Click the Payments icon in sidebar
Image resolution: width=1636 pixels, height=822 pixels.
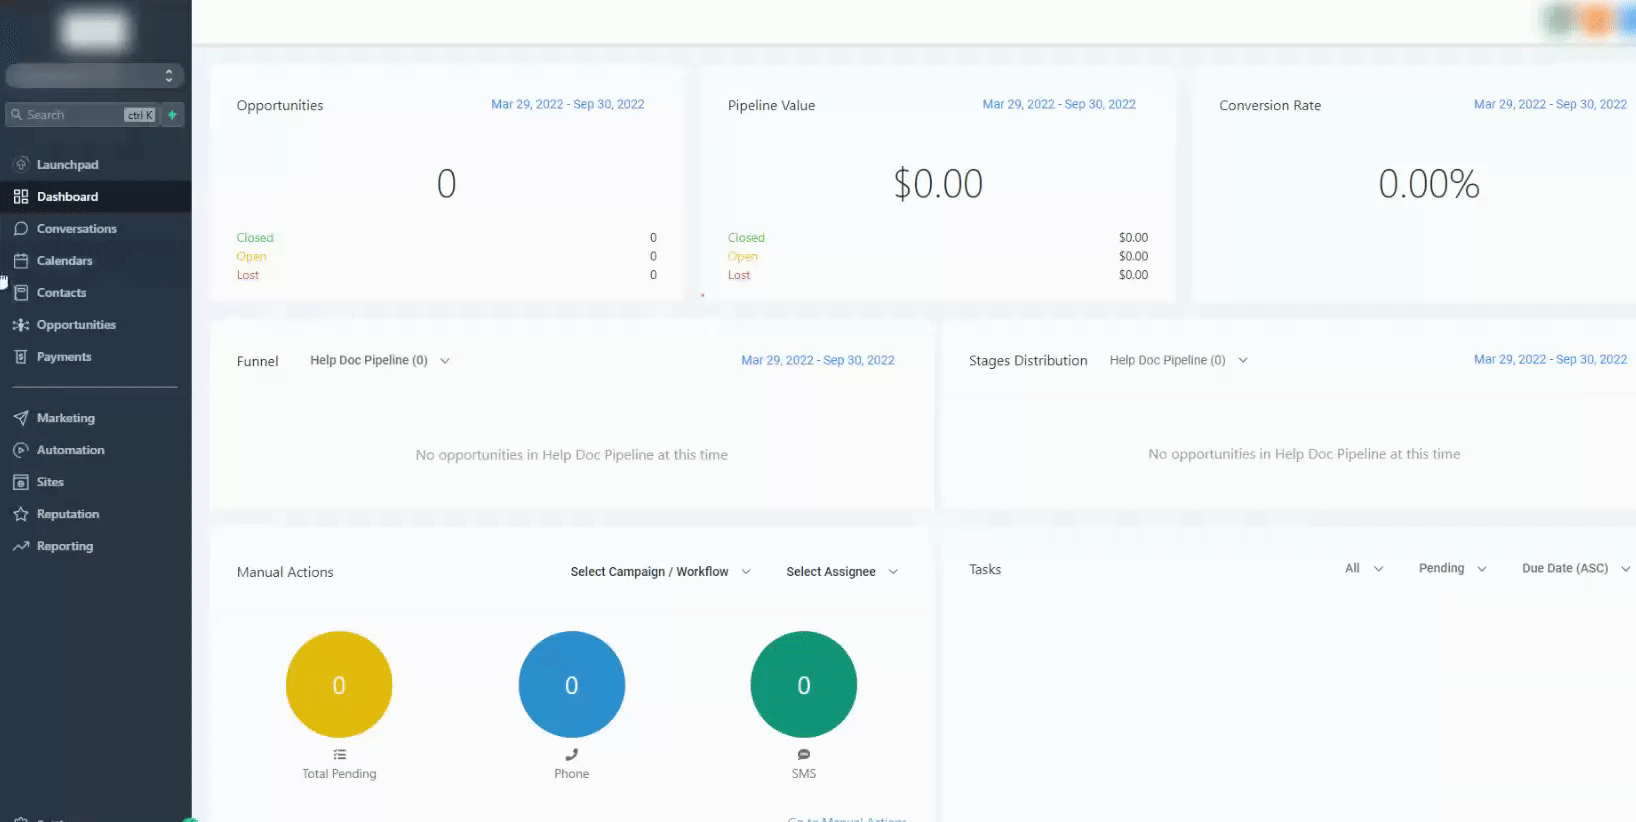coord(21,357)
